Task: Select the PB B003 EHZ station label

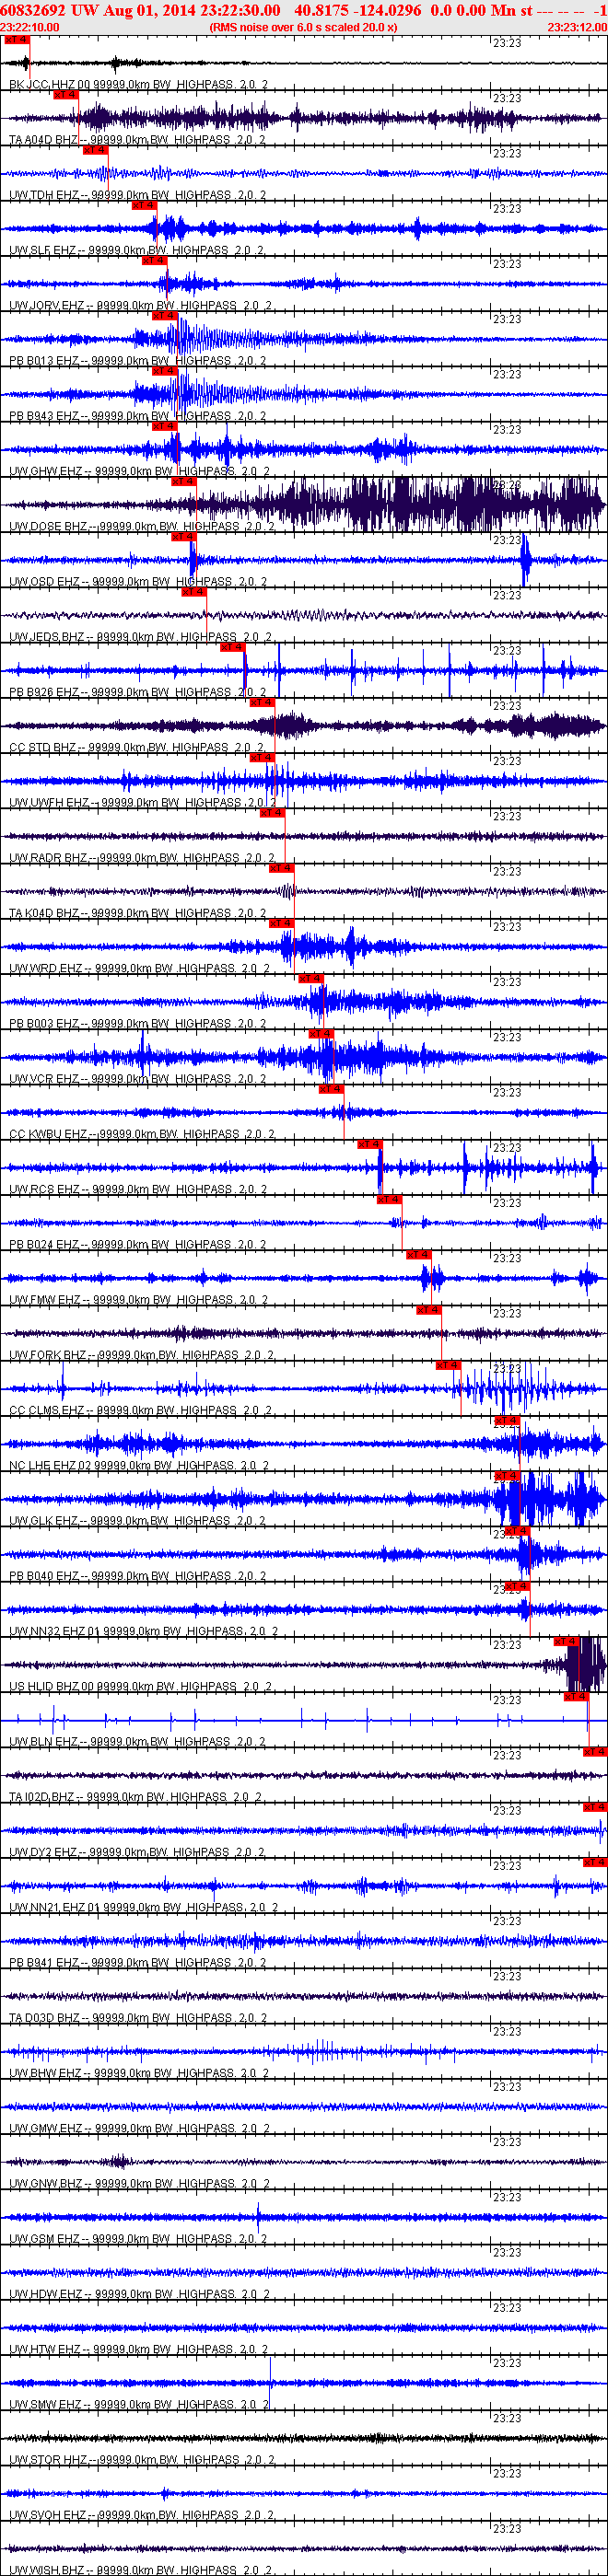Action: point(139,1023)
